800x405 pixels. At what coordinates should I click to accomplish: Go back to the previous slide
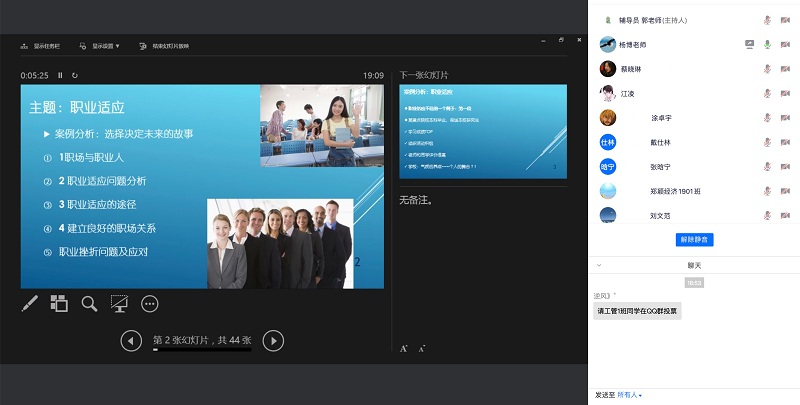coord(131,341)
